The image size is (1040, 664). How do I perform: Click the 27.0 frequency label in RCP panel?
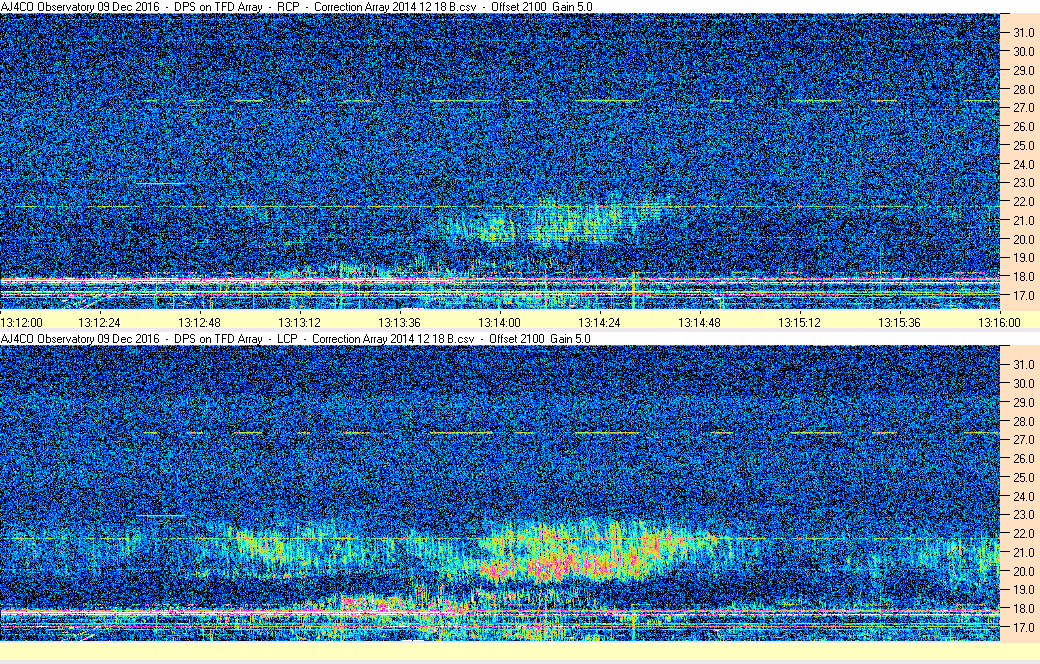pyautogui.click(x=1023, y=107)
